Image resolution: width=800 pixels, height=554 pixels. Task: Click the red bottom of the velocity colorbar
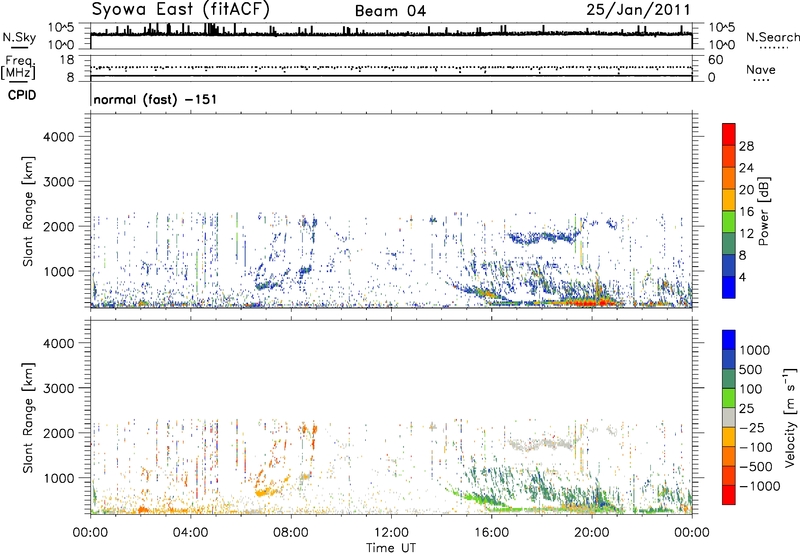tap(729, 495)
